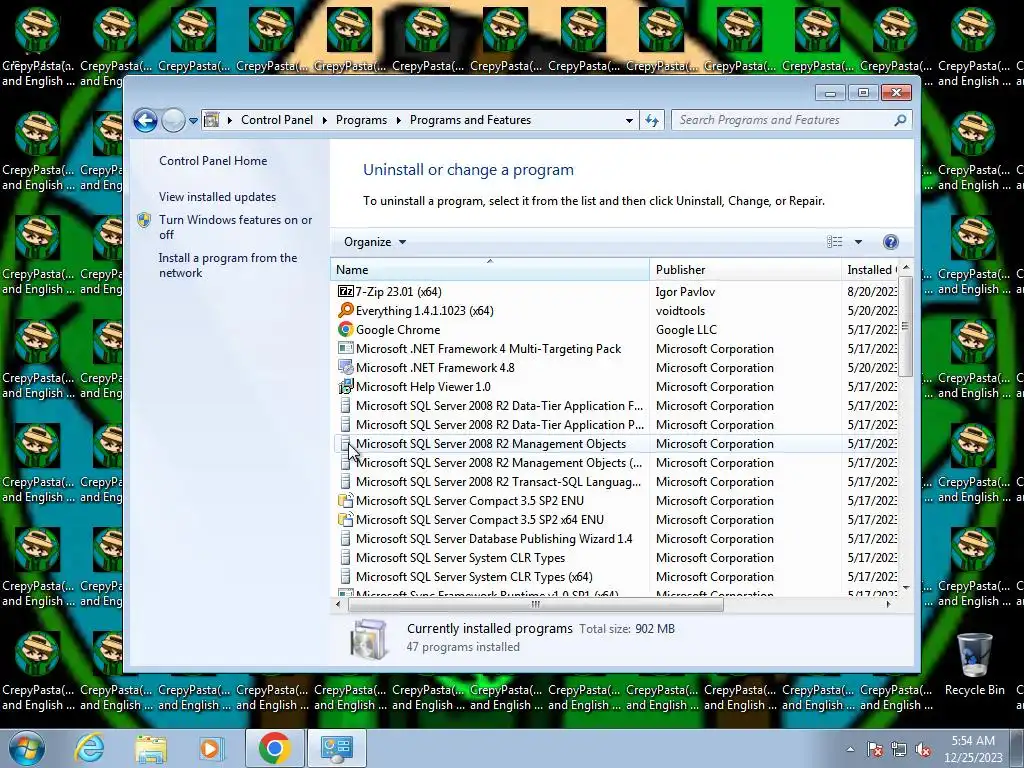Click the scroll down arrow of list
The height and width of the screenshot is (768, 1024).
(905, 588)
